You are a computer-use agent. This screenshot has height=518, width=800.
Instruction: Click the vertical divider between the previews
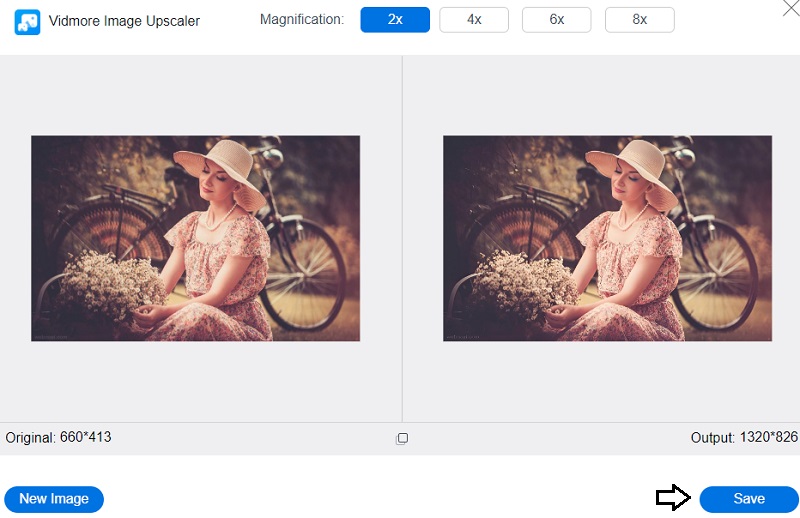pyautogui.click(x=402, y=238)
